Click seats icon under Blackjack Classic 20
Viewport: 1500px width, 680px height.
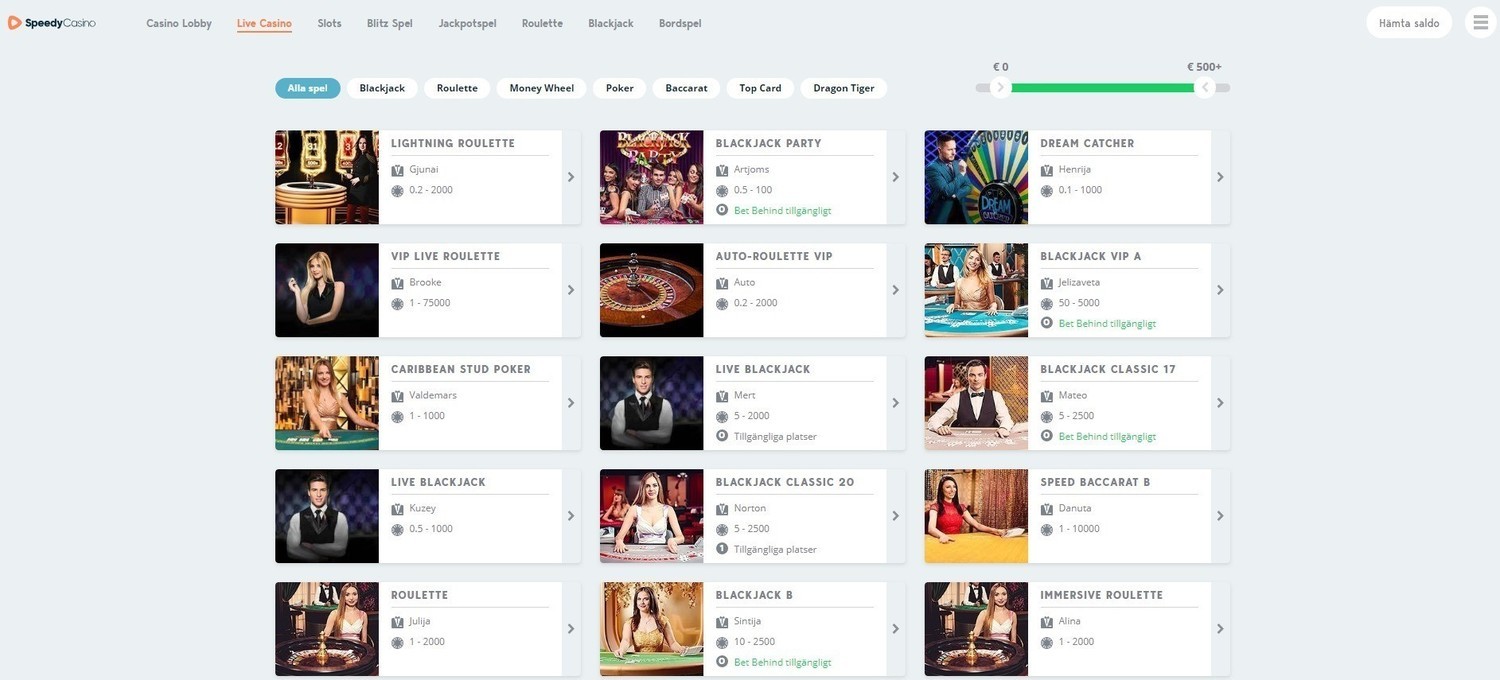click(x=722, y=549)
